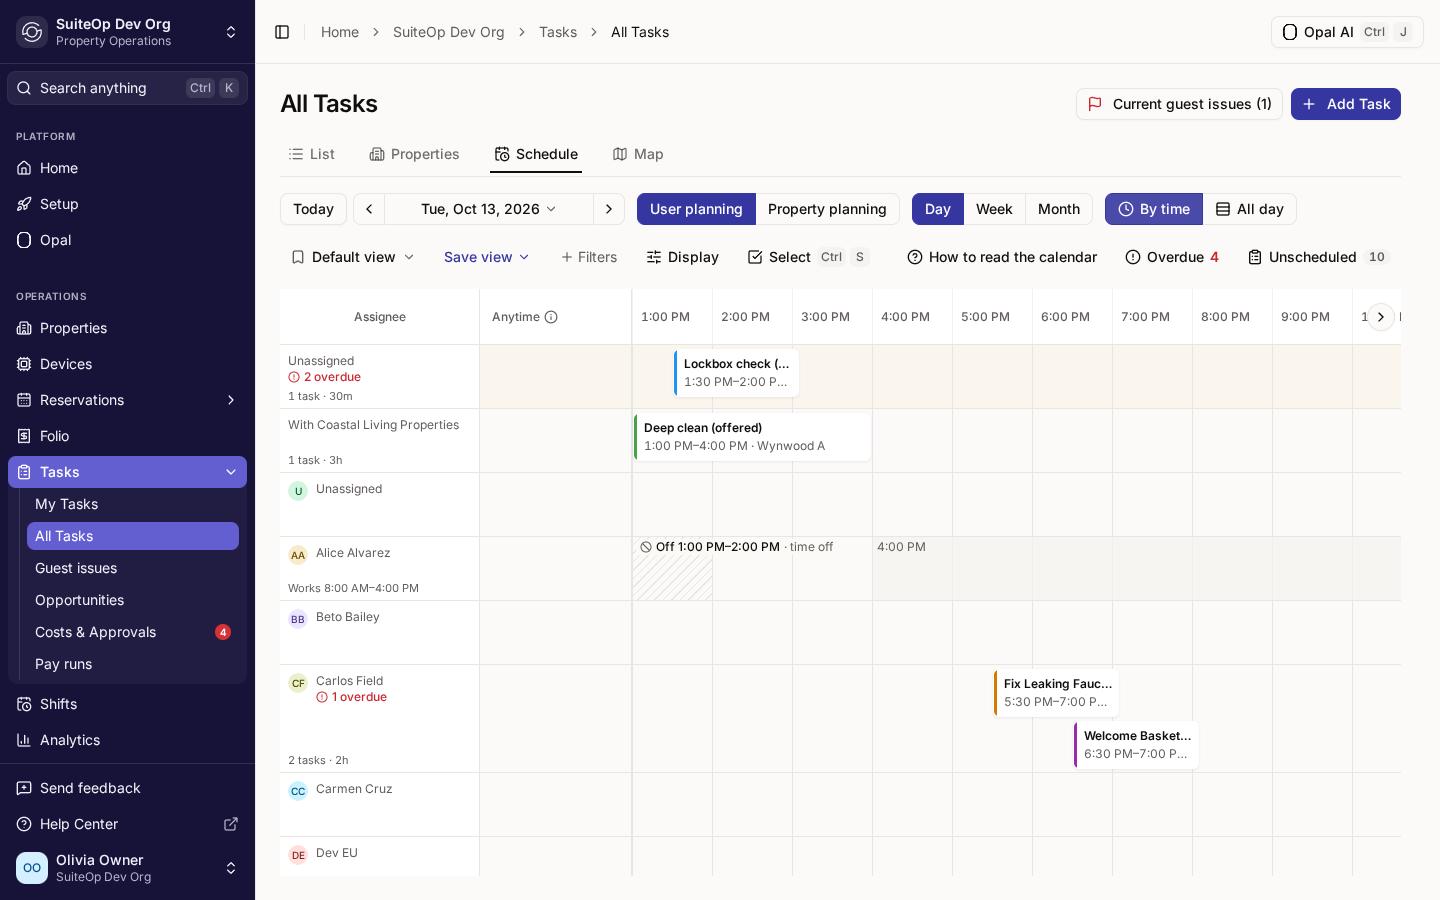Screen dimensions: 1440x900
Task: Open Analytics in the sidebar
Action: [x=127, y=740]
